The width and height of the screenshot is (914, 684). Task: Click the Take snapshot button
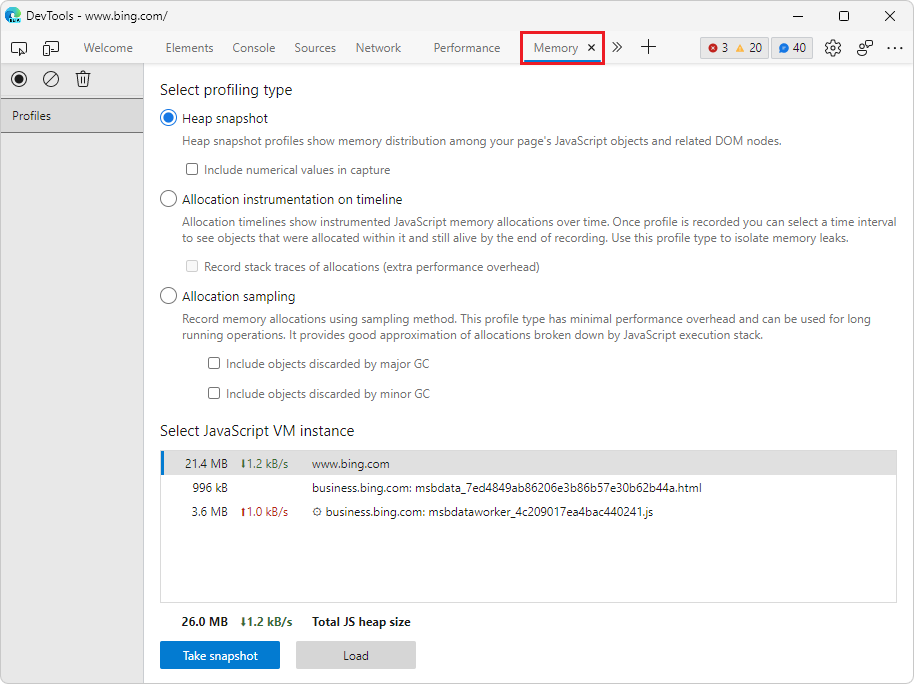[x=219, y=655]
